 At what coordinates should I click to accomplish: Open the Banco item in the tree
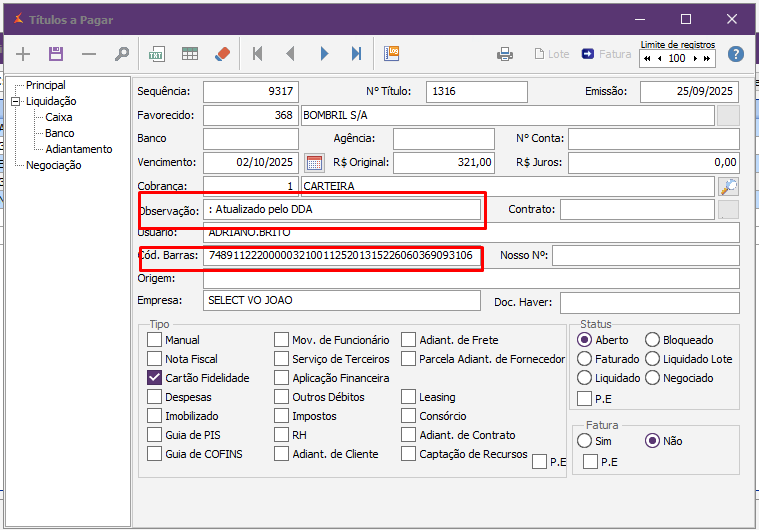tap(59, 133)
